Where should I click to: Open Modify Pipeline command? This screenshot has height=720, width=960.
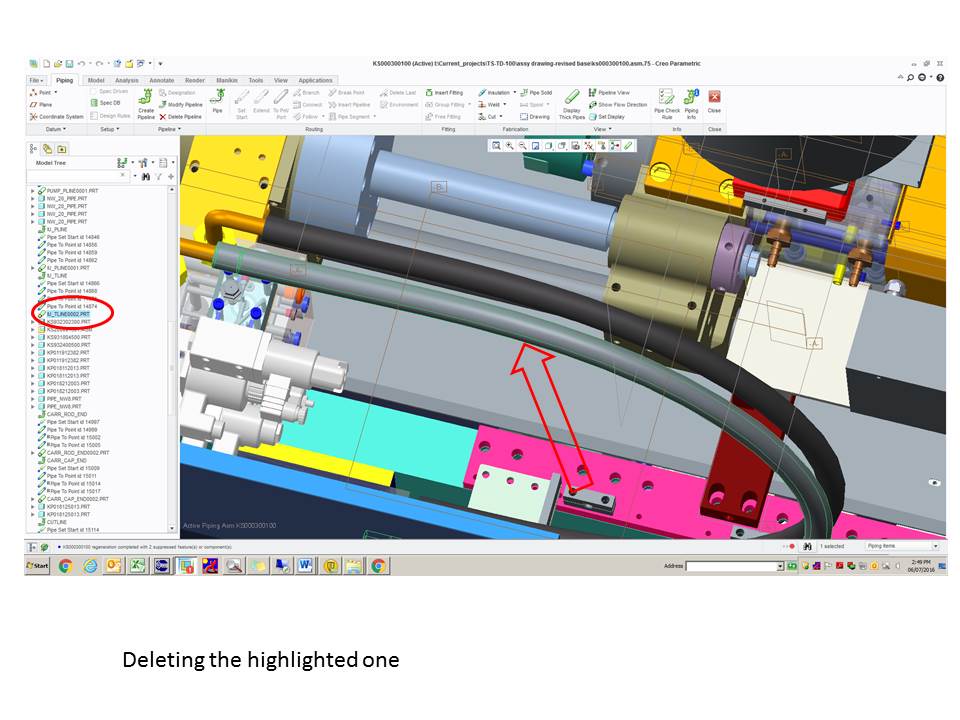pos(180,104)
